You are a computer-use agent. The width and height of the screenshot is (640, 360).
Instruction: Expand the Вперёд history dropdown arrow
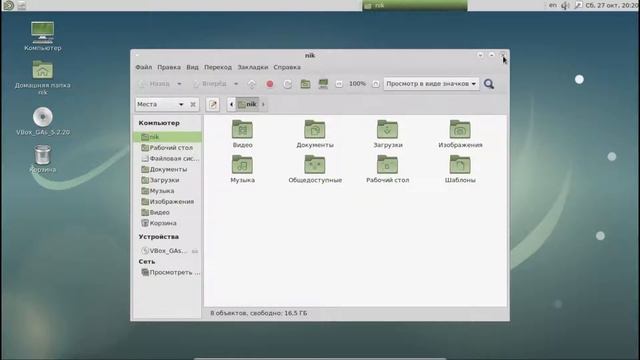(236, 84)
